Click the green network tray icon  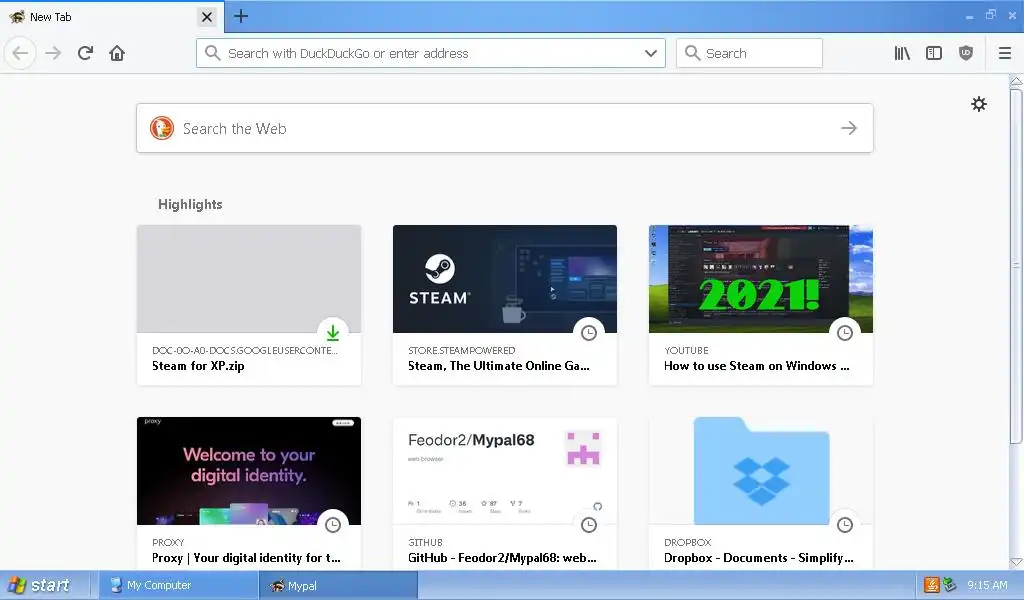click(950, 586)
